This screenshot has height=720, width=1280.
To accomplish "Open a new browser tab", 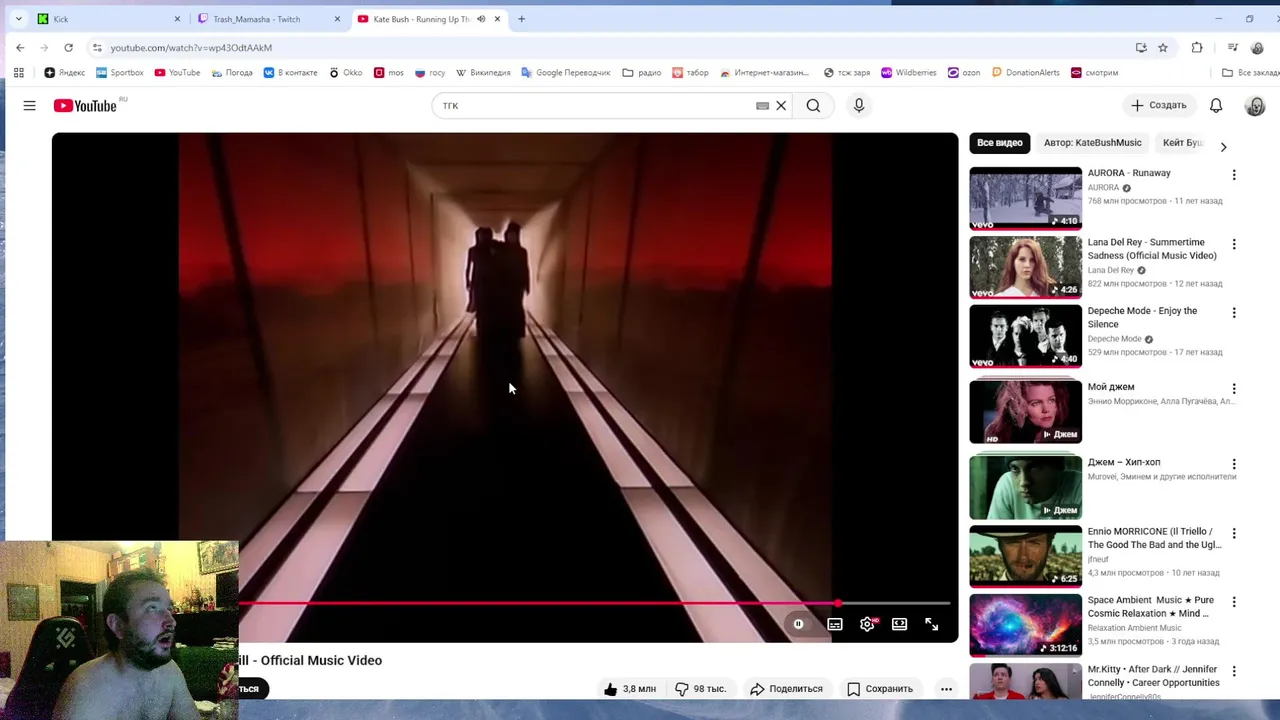I will [521, 19].
